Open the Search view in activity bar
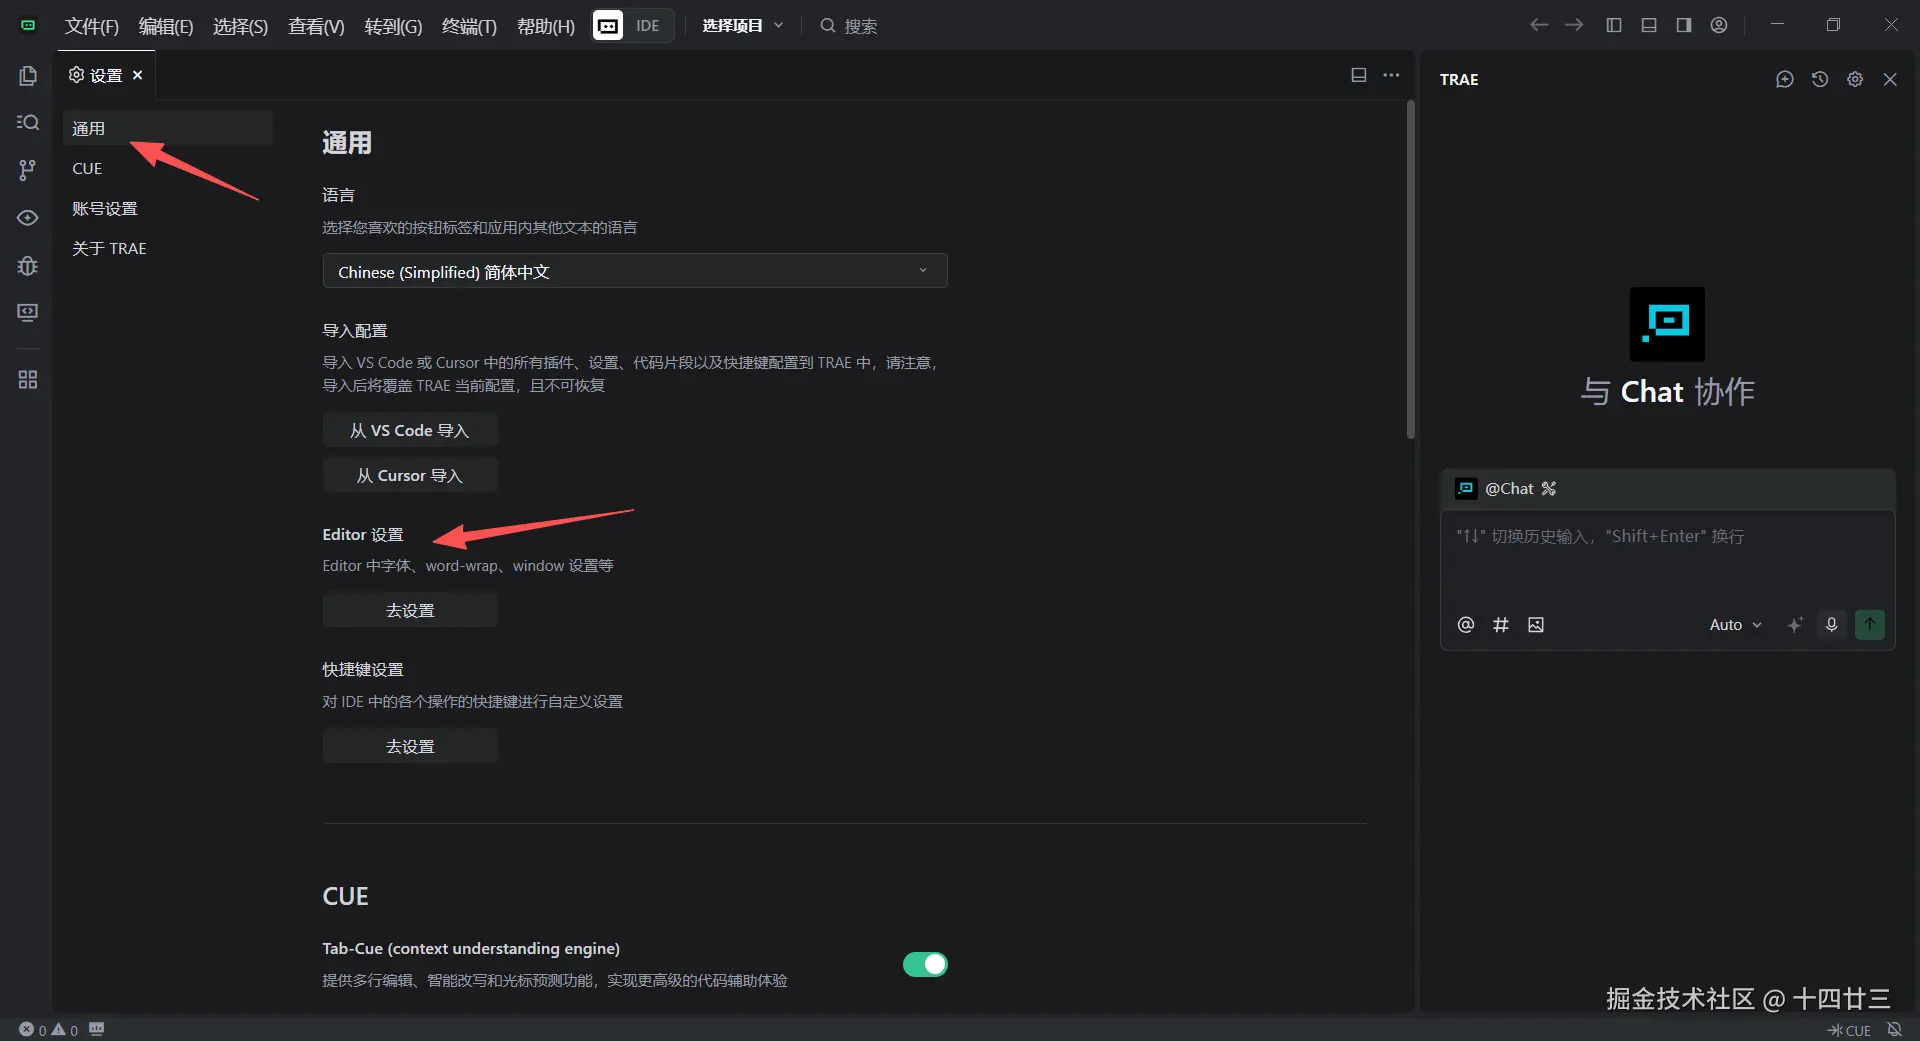This screenshot has height=1041, width=1920. coord(28,122)
